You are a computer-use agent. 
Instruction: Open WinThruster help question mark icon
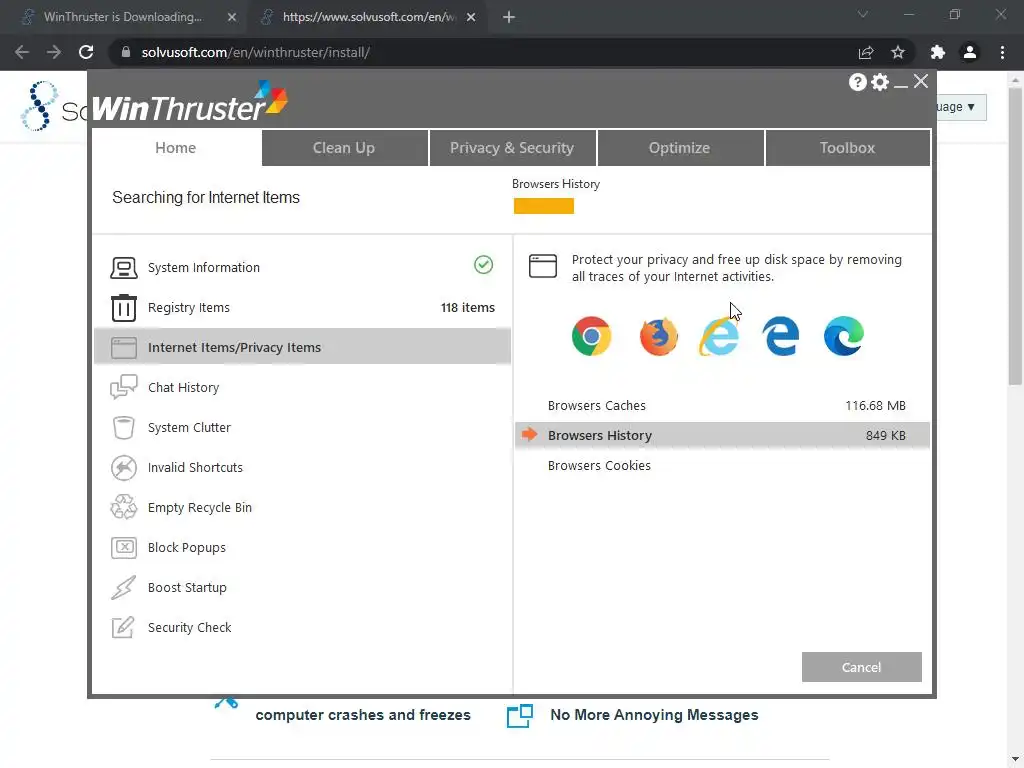[x=857, y=82]
